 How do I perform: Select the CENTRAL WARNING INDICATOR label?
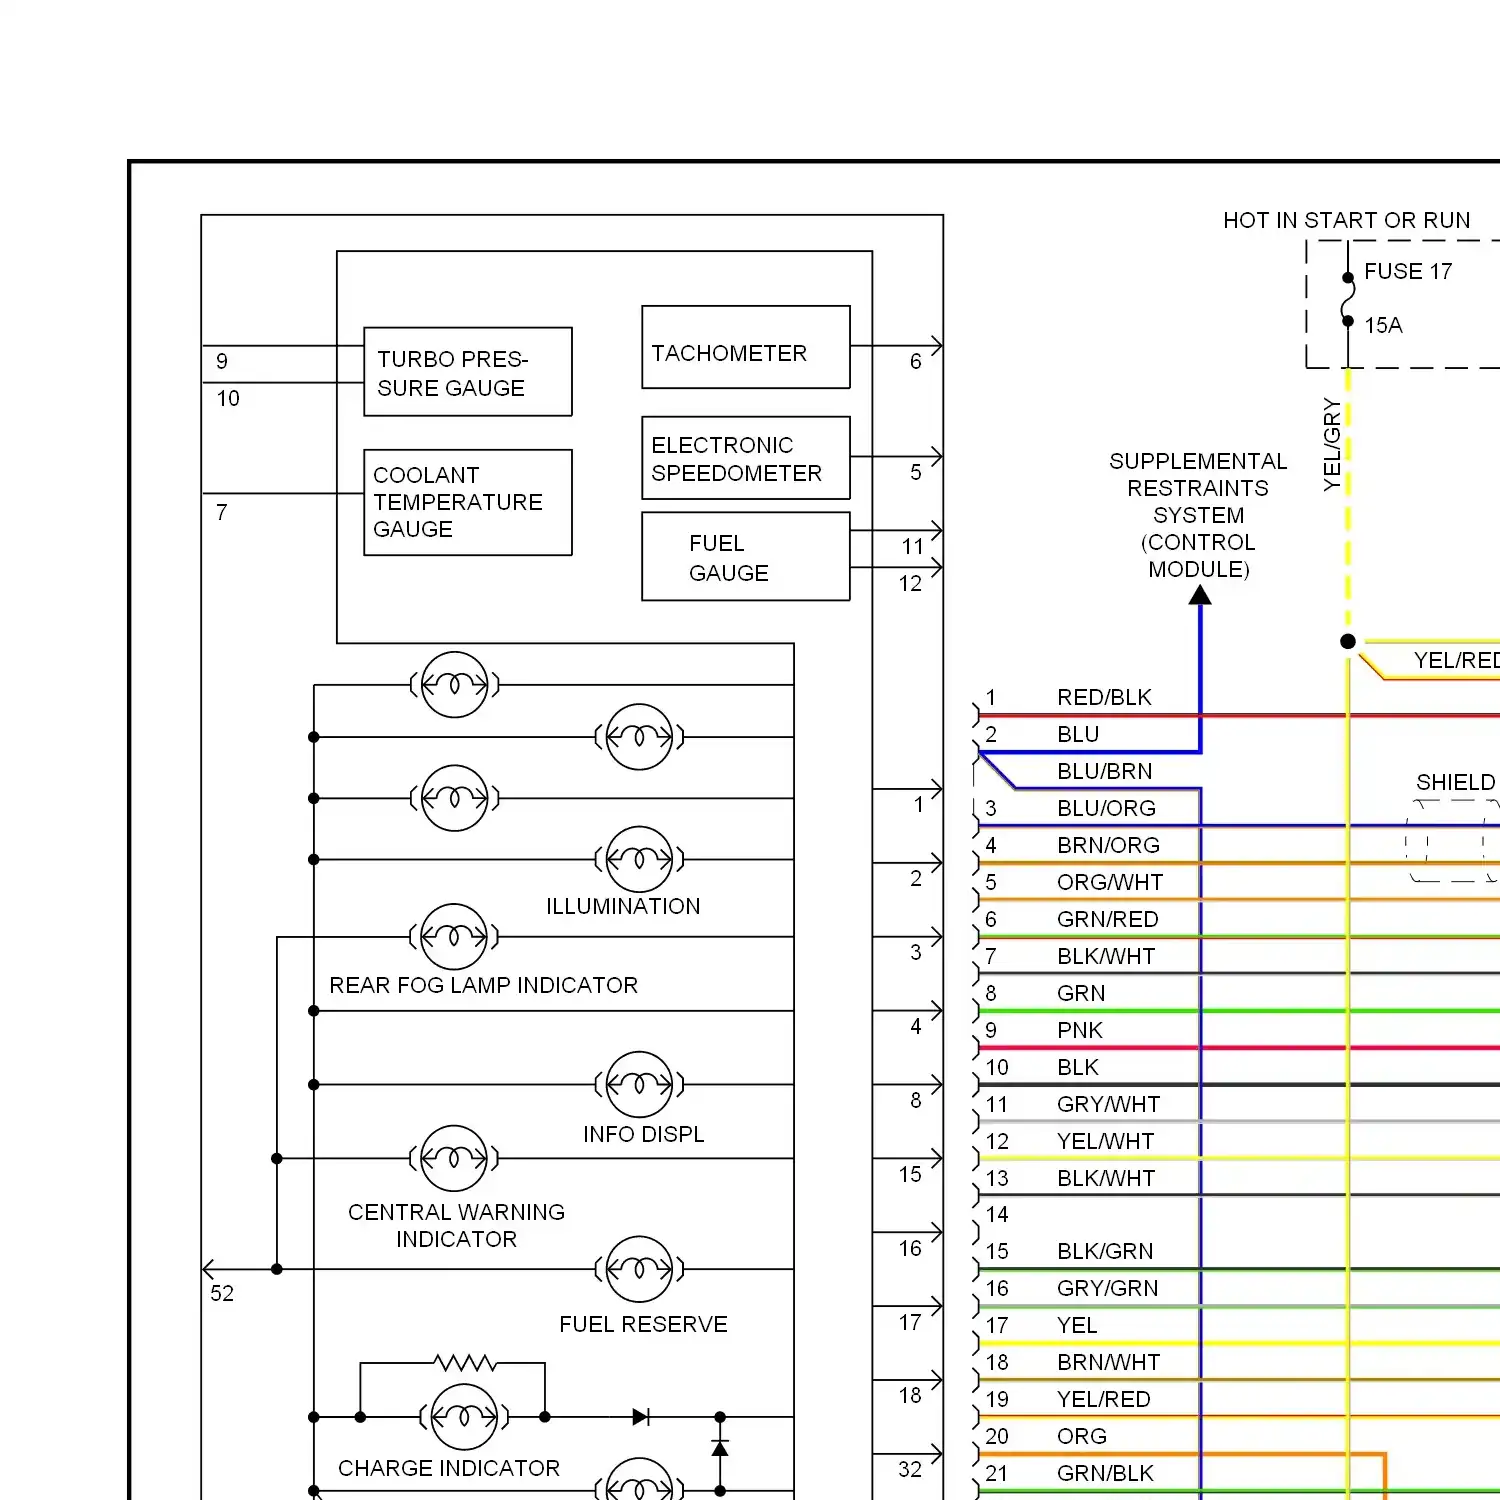click(456, 1225)
